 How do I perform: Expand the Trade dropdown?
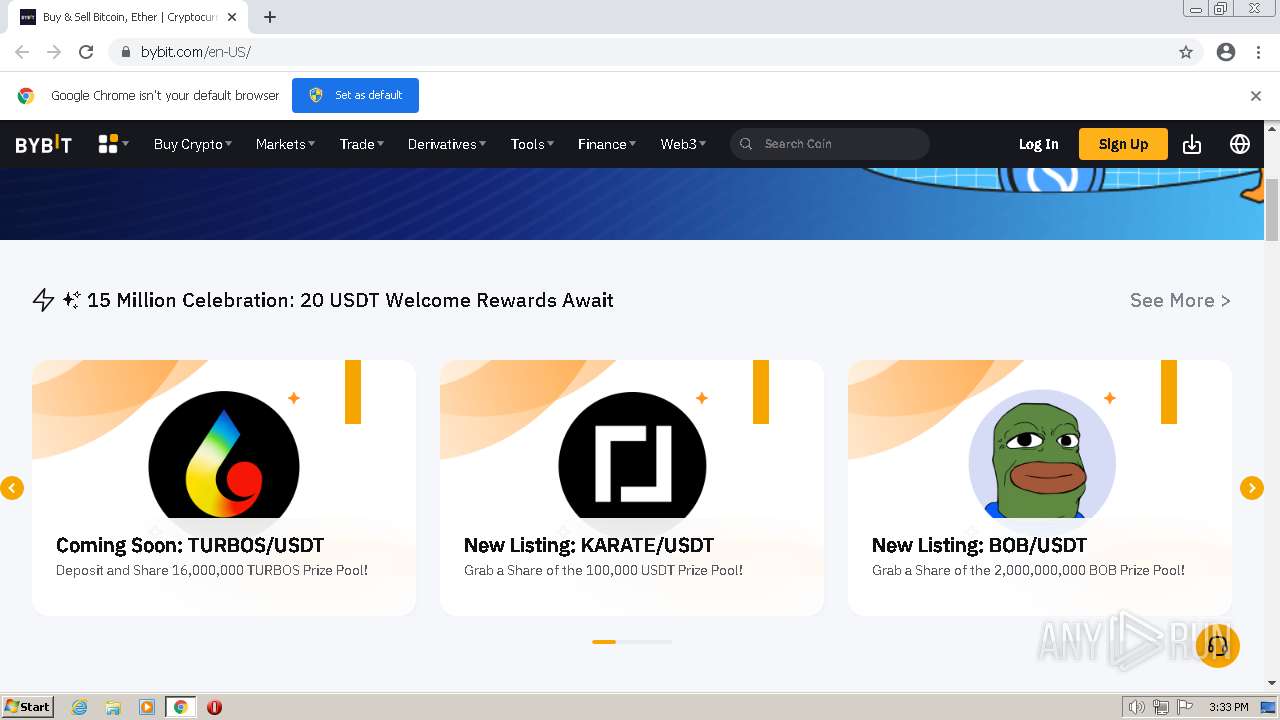(361, 144)
